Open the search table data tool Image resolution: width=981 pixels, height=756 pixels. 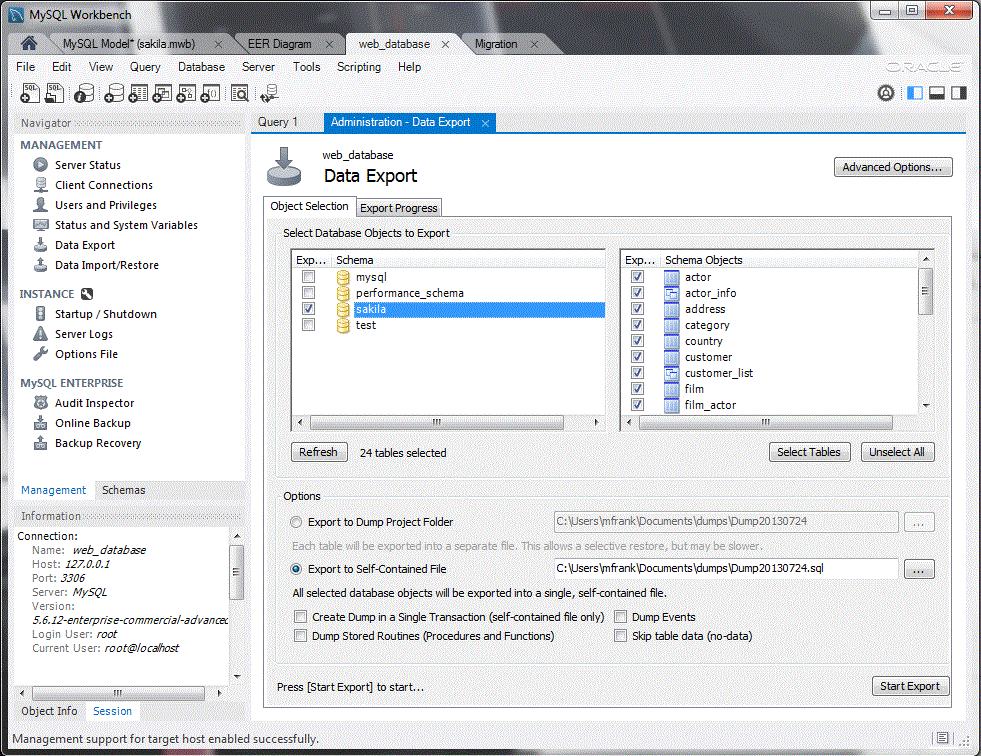click(240, 92)
